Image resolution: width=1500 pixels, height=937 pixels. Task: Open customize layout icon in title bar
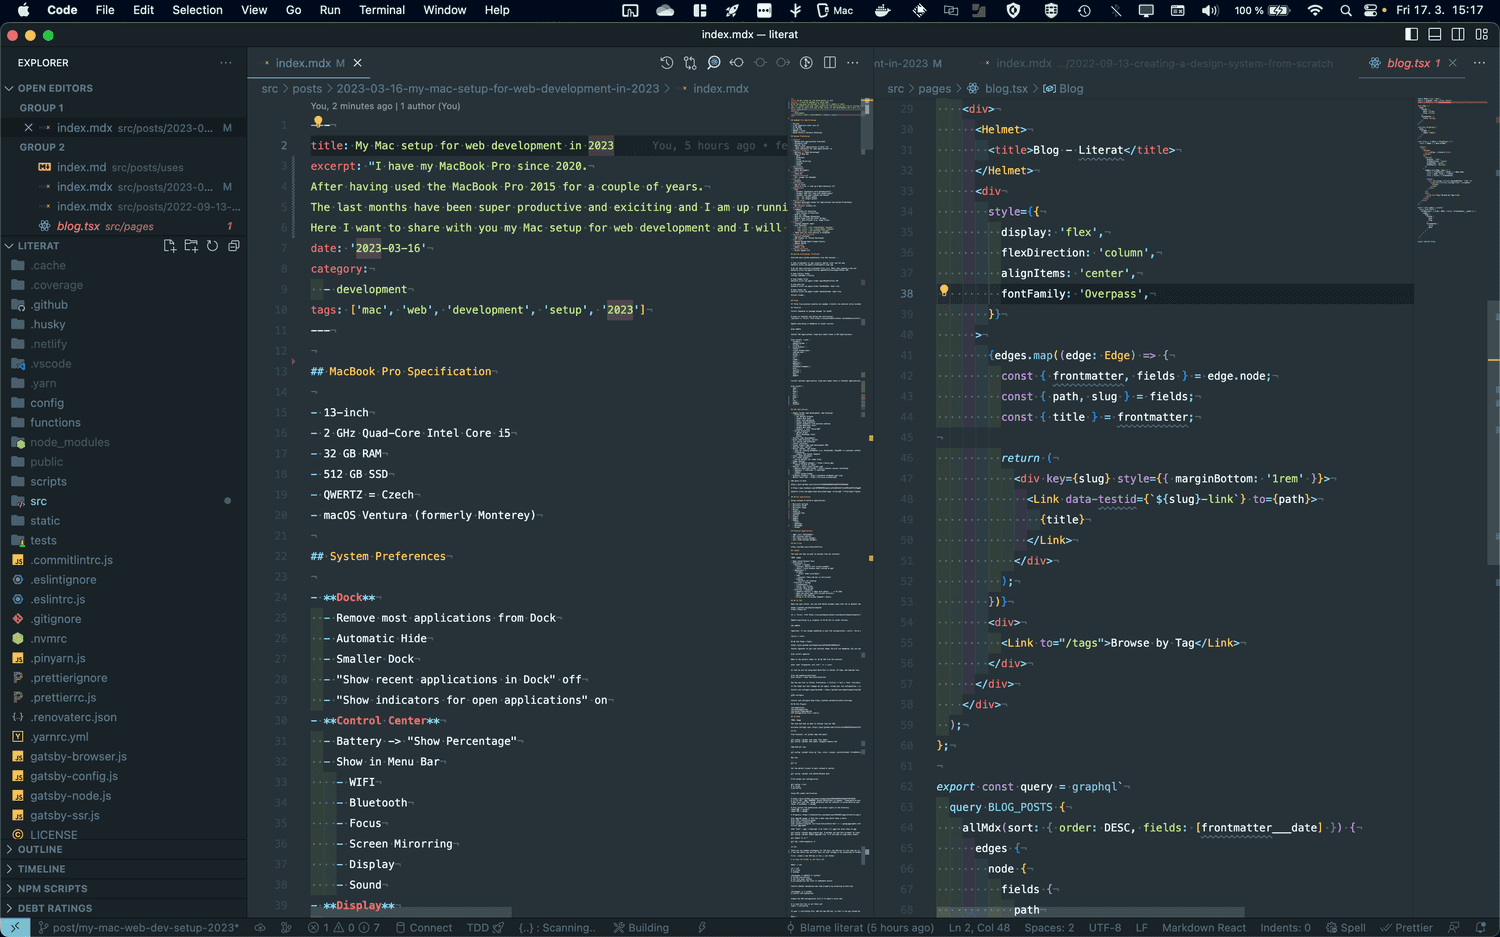1482,34
